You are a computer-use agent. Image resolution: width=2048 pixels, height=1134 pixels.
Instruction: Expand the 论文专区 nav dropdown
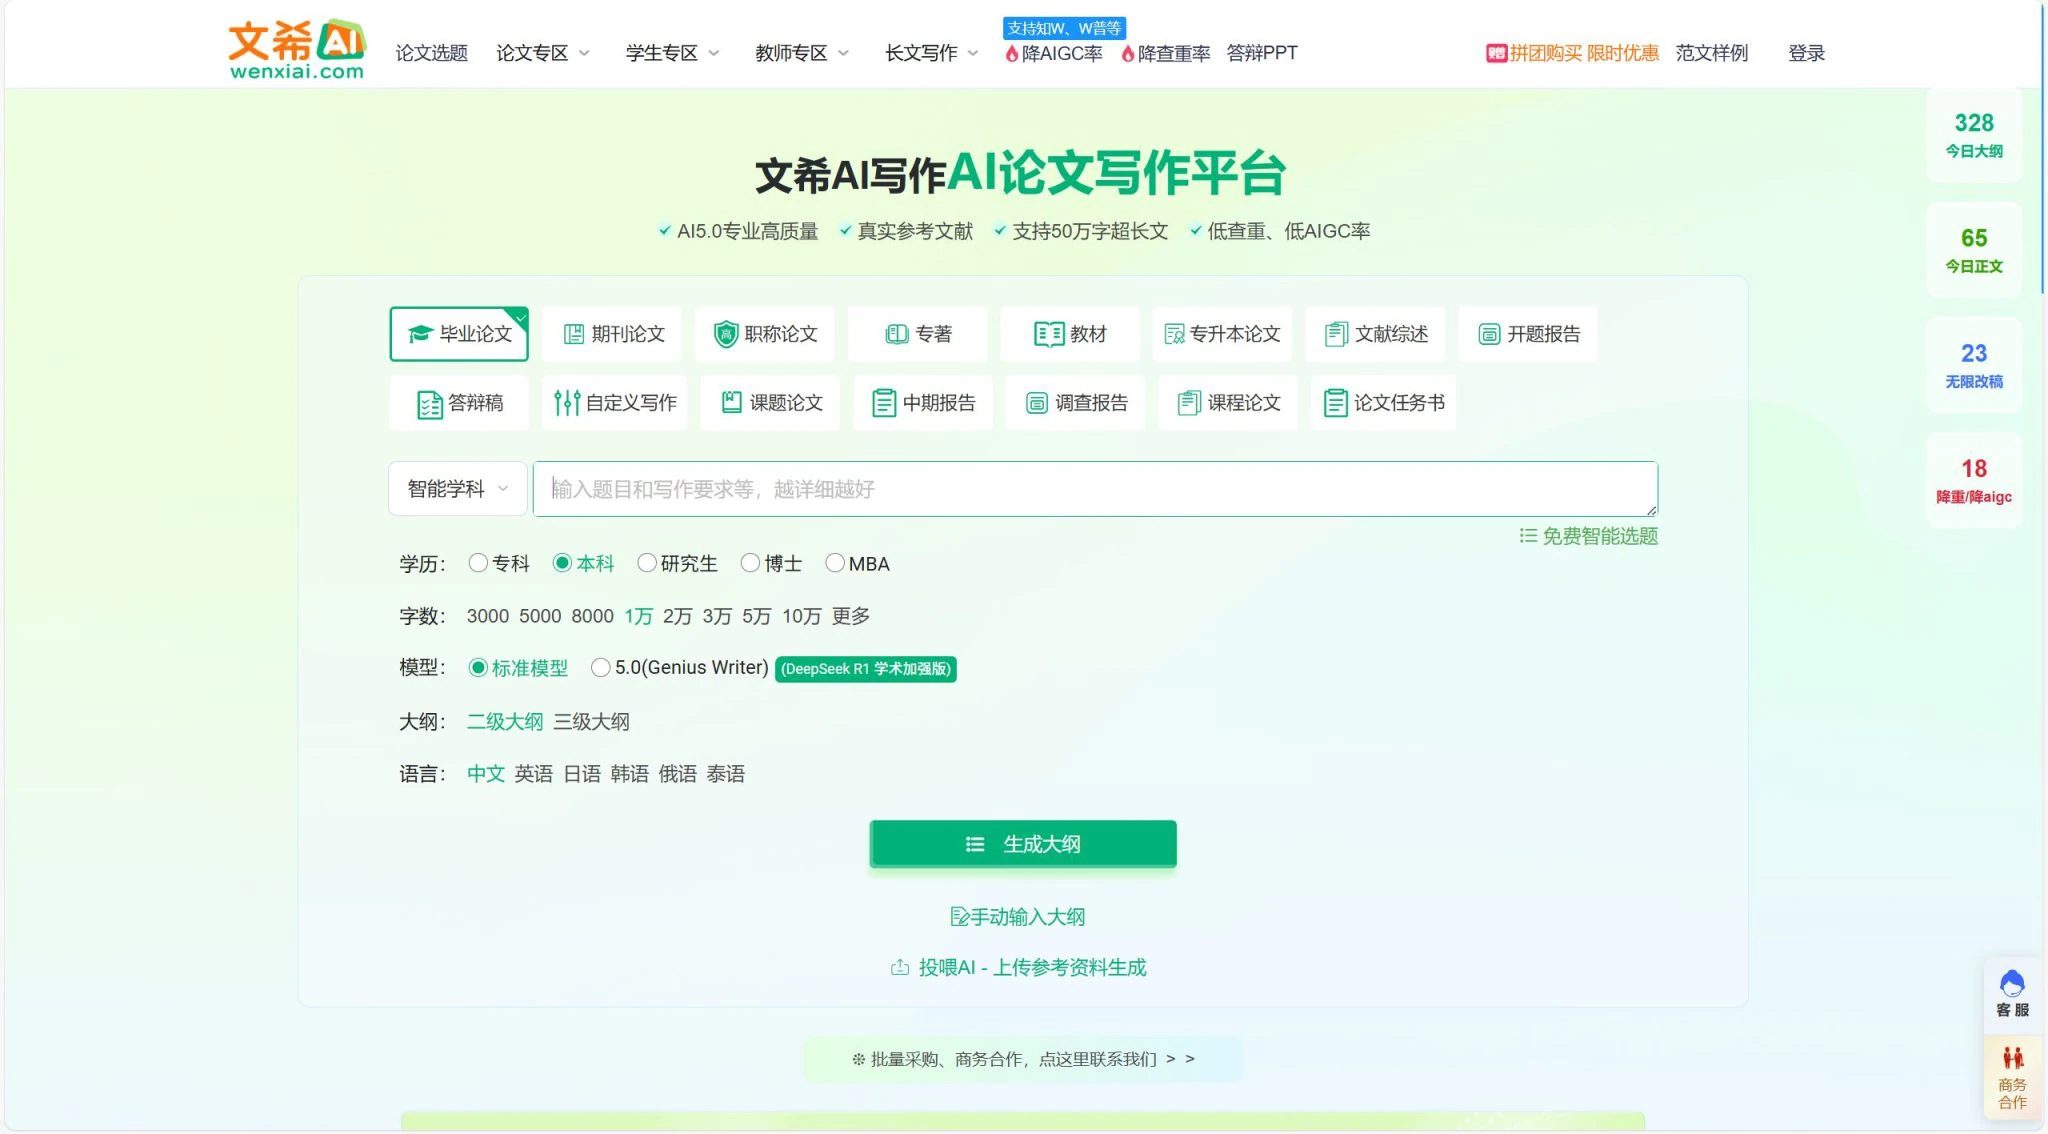tap(543, 53)
